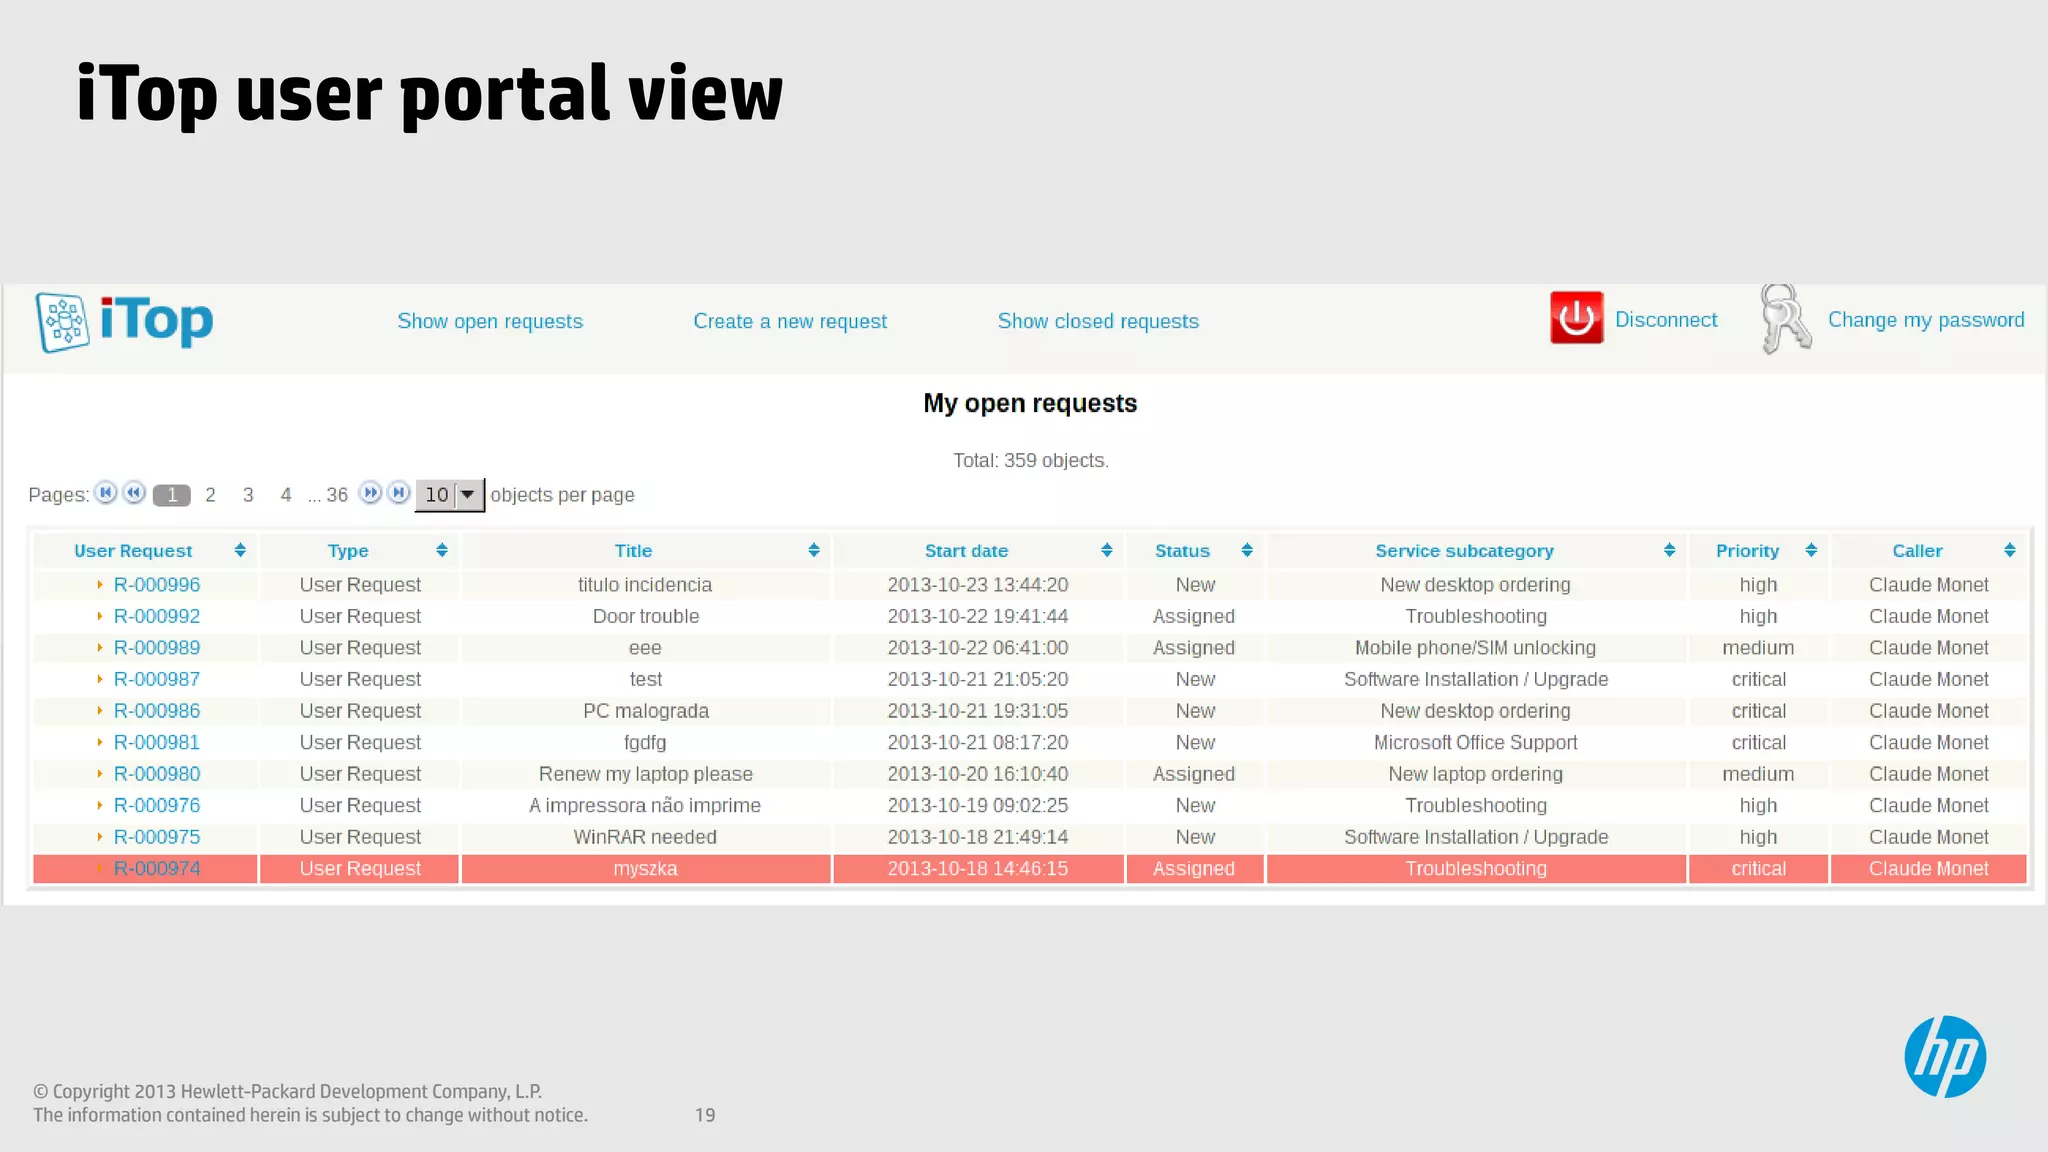Click title 'WinRAR needed'
Screen dimensions: 2048x1152
point(646,837)
